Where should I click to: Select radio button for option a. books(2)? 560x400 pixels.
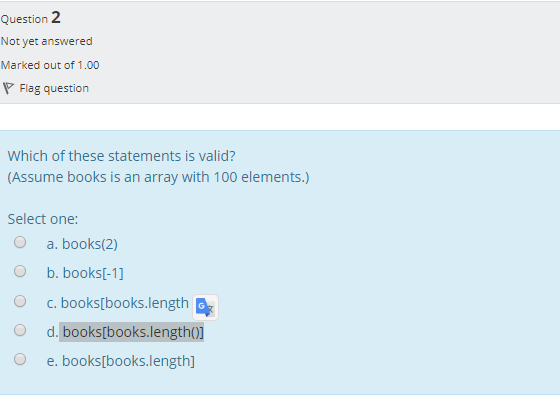pos(20,242)
